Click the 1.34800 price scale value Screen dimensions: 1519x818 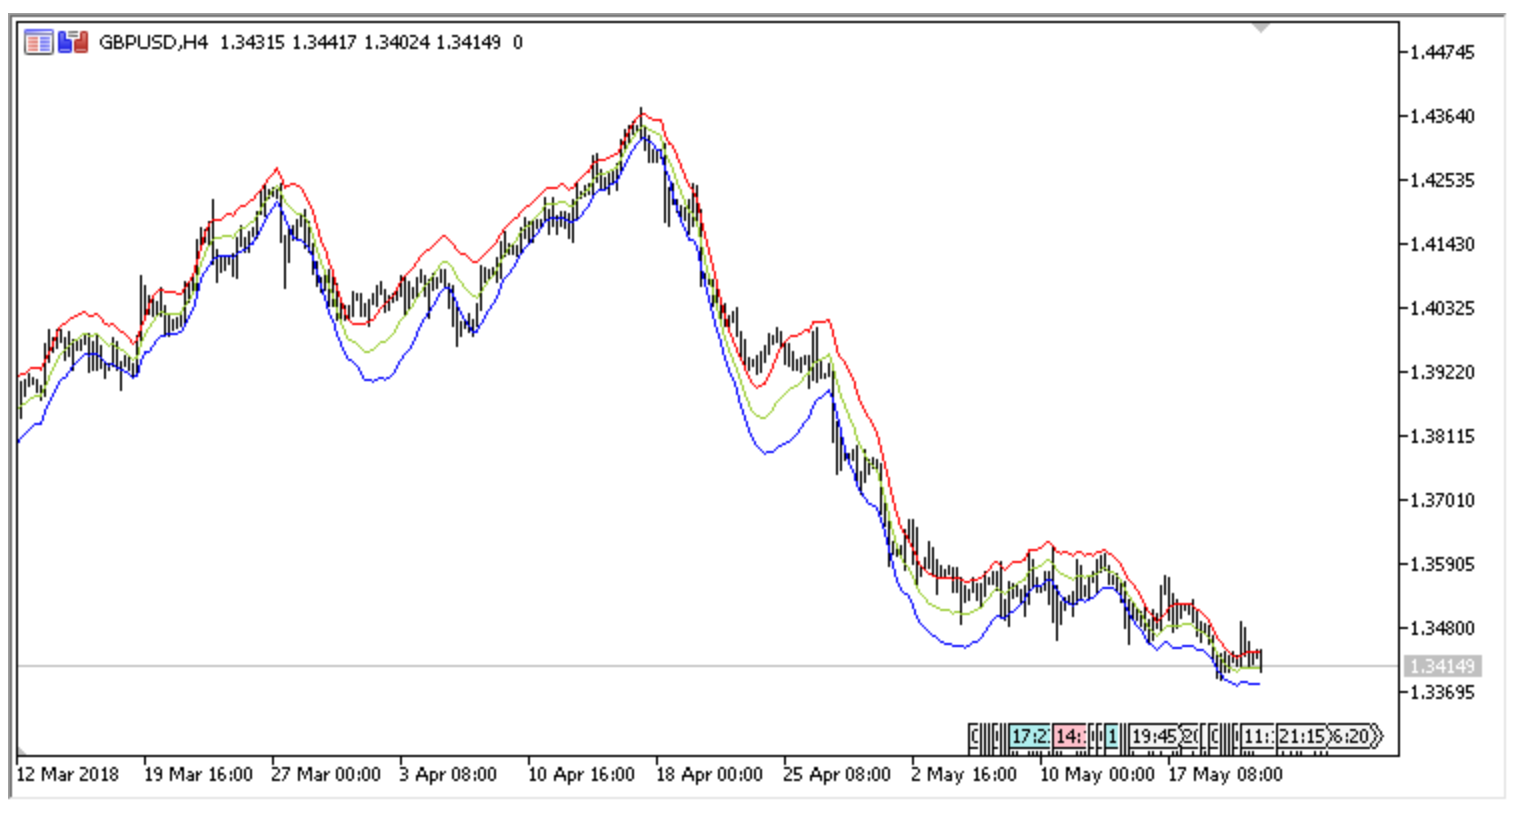[1442, 628]
